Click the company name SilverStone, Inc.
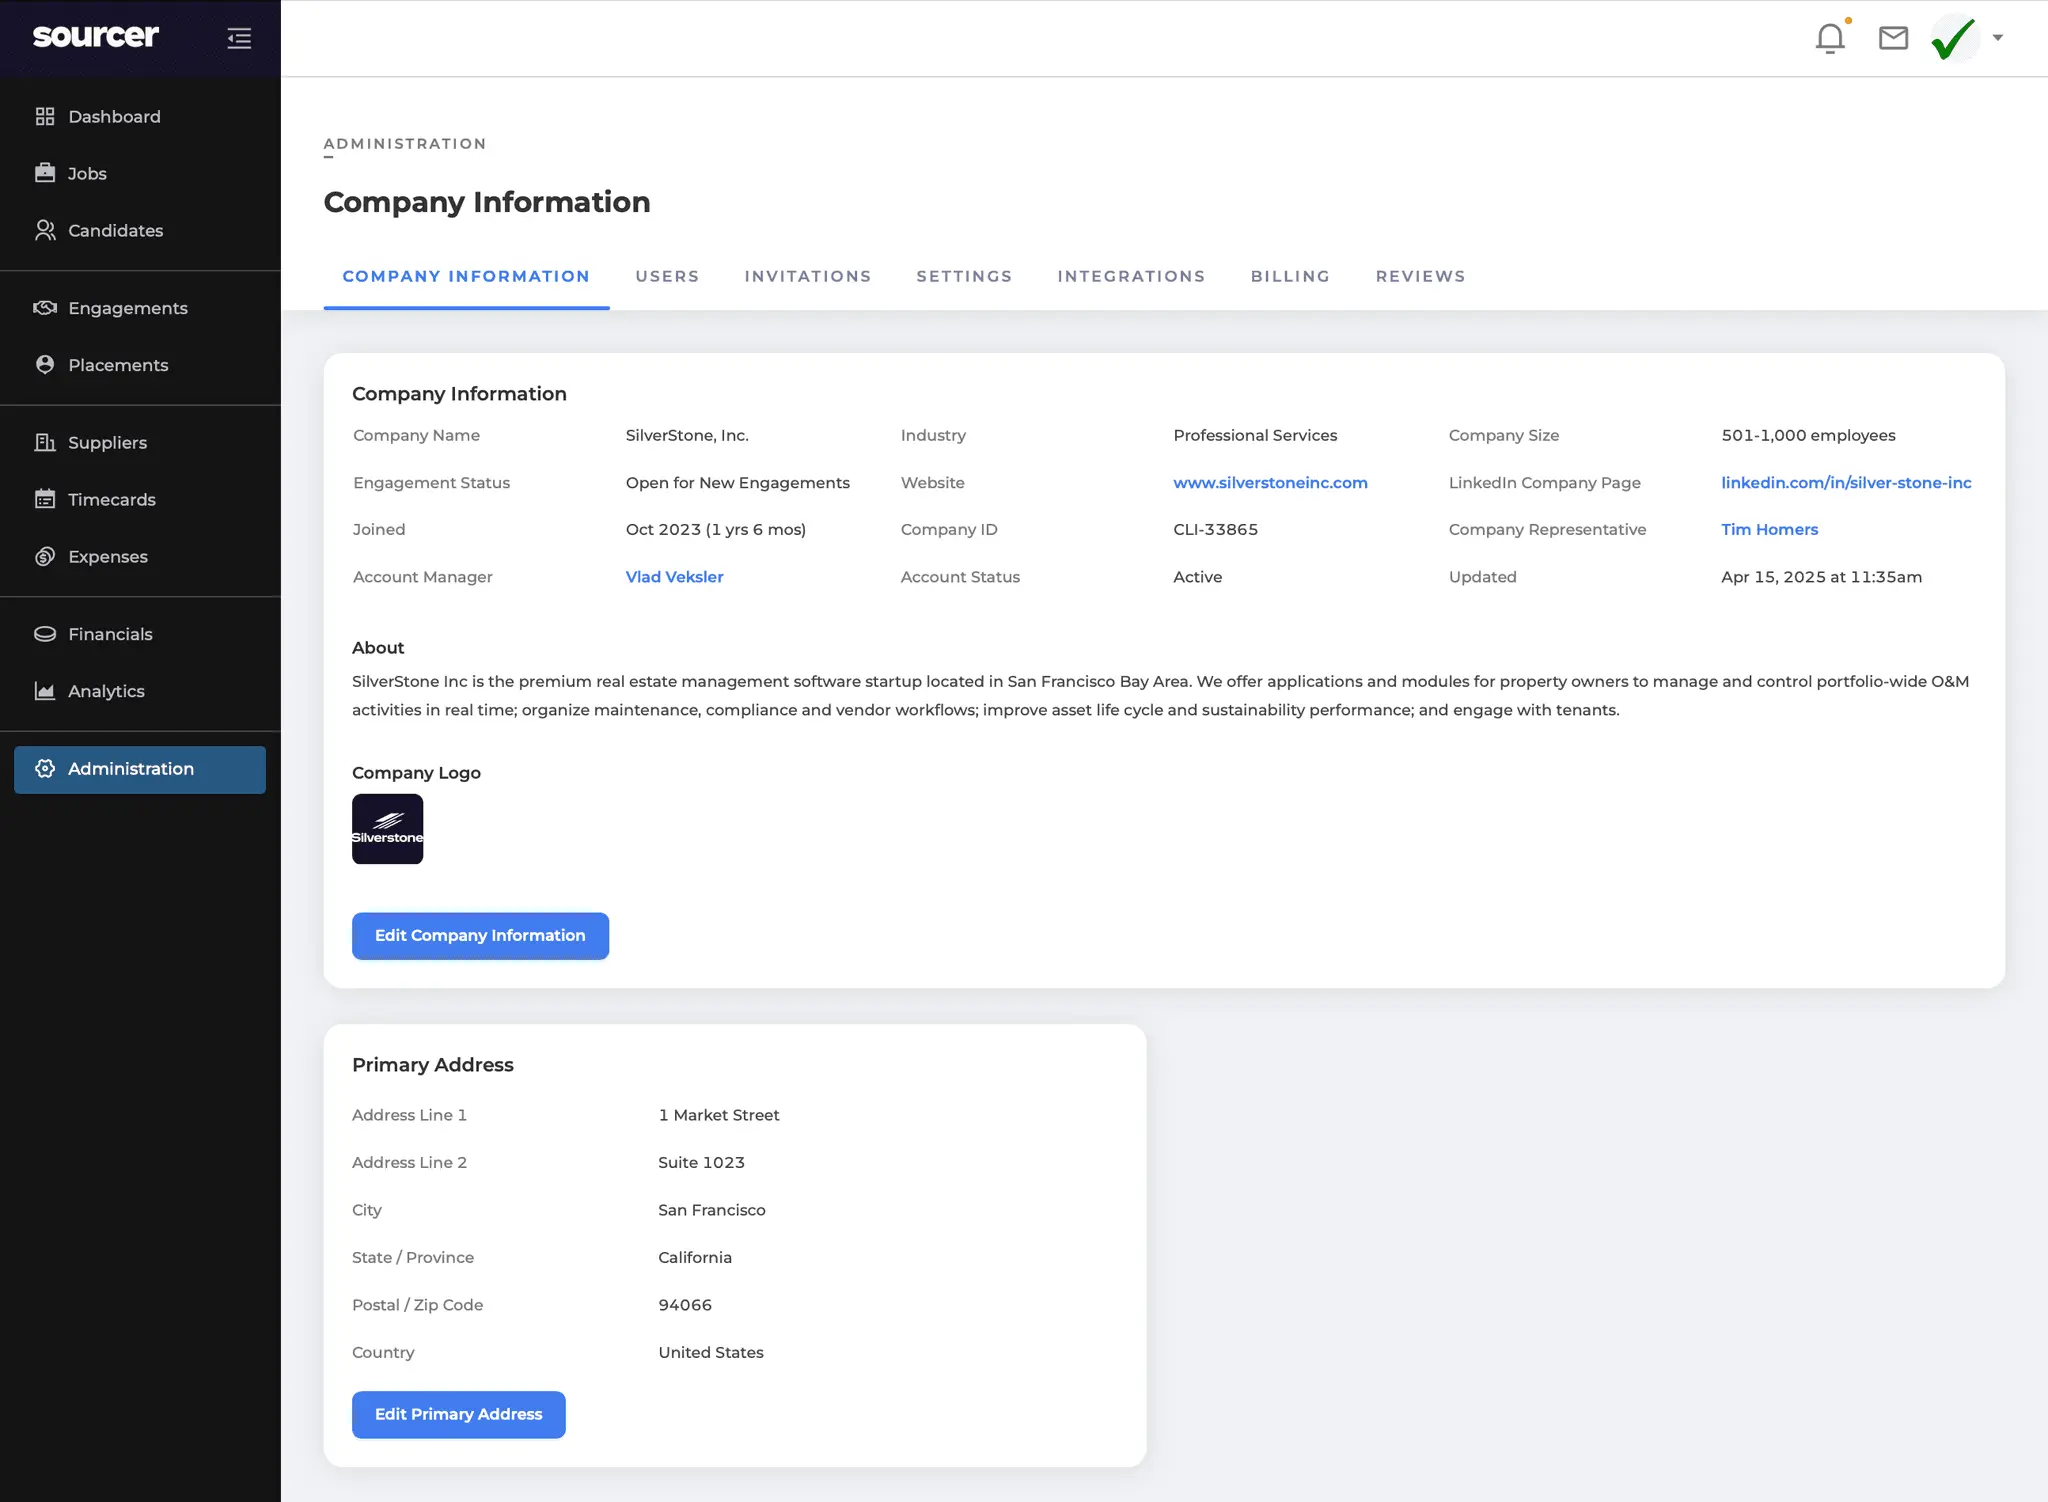This screenshot has height=1502, width=2048. pos(687,435)
